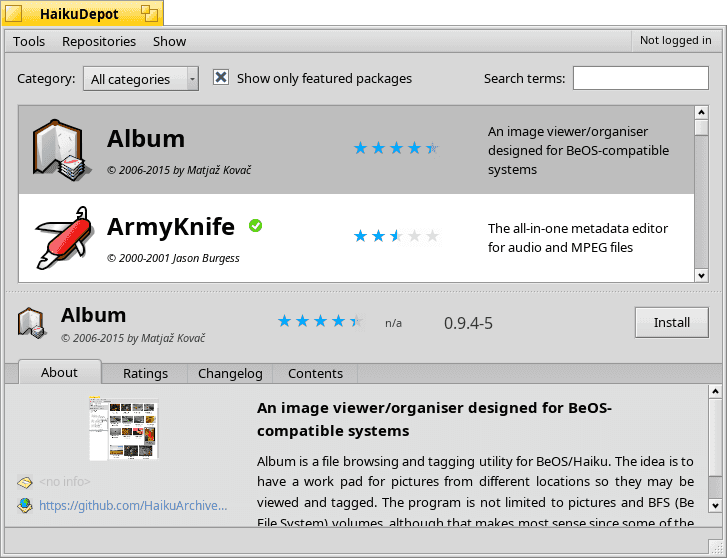Switch to the Changelog tab
727x558 pixels.
230,373
